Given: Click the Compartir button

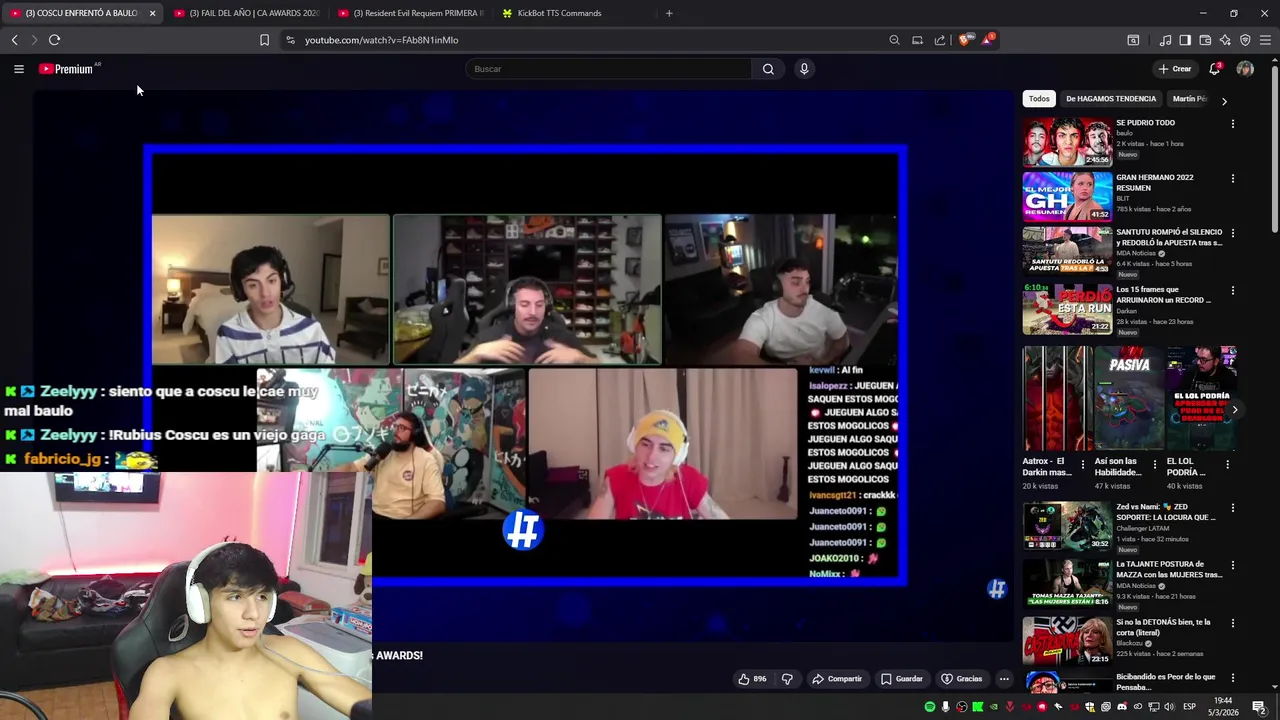Looking at the screenshot, I should coord(837,679).
